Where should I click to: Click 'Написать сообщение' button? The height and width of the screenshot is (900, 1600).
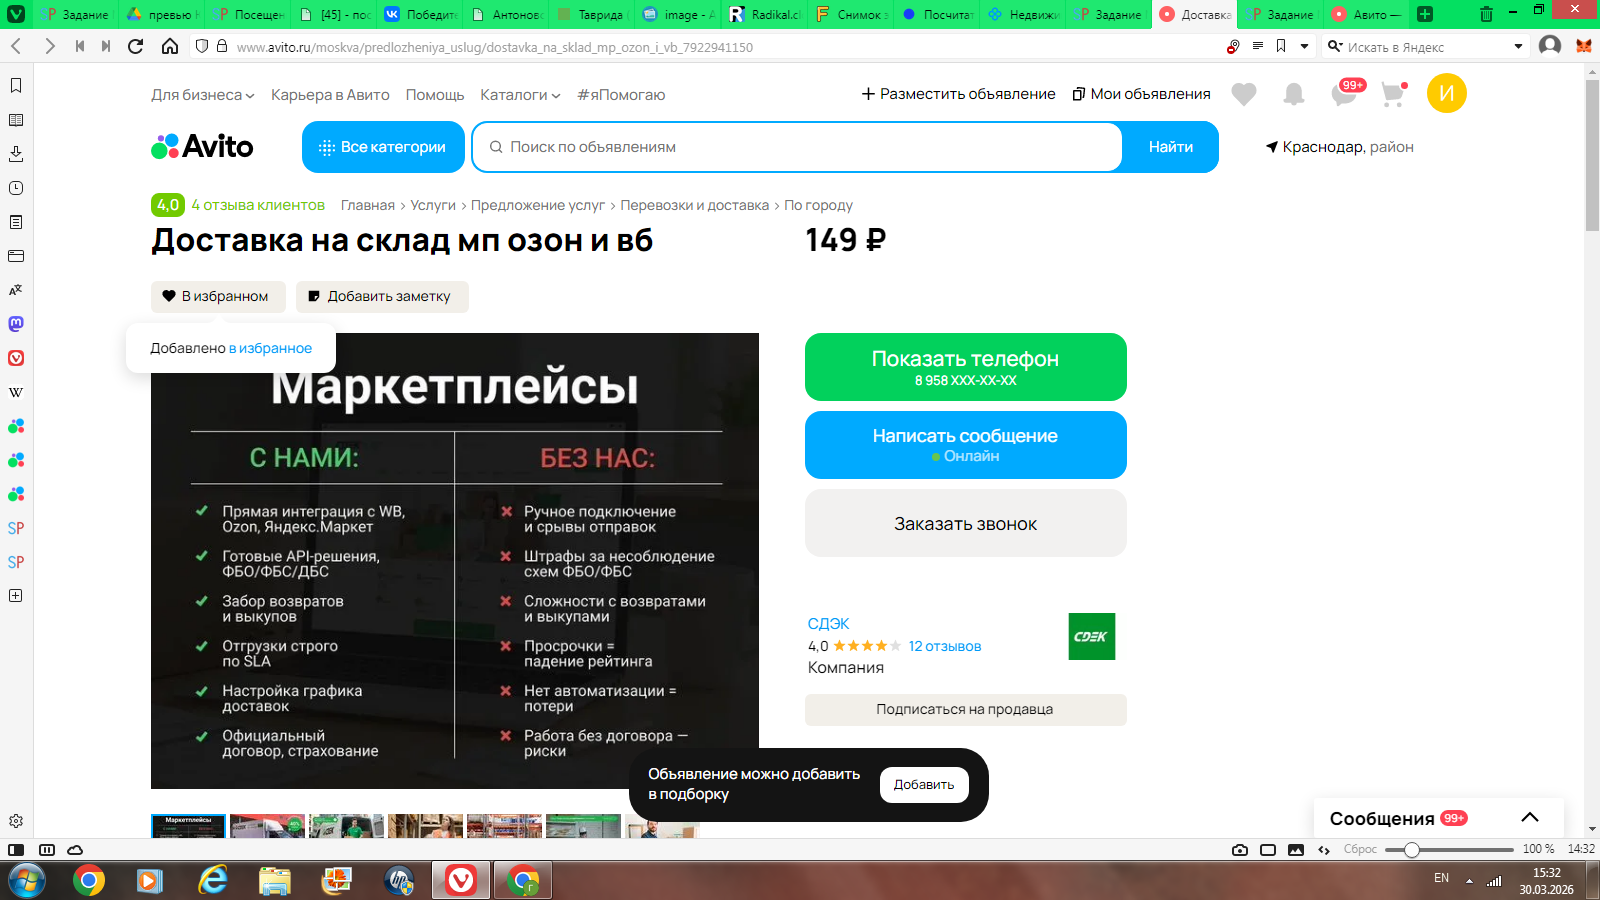[966, 445]
